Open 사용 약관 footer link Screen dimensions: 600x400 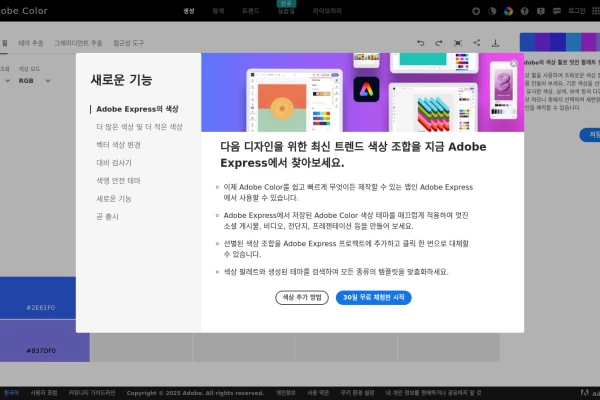pos(318,393)
